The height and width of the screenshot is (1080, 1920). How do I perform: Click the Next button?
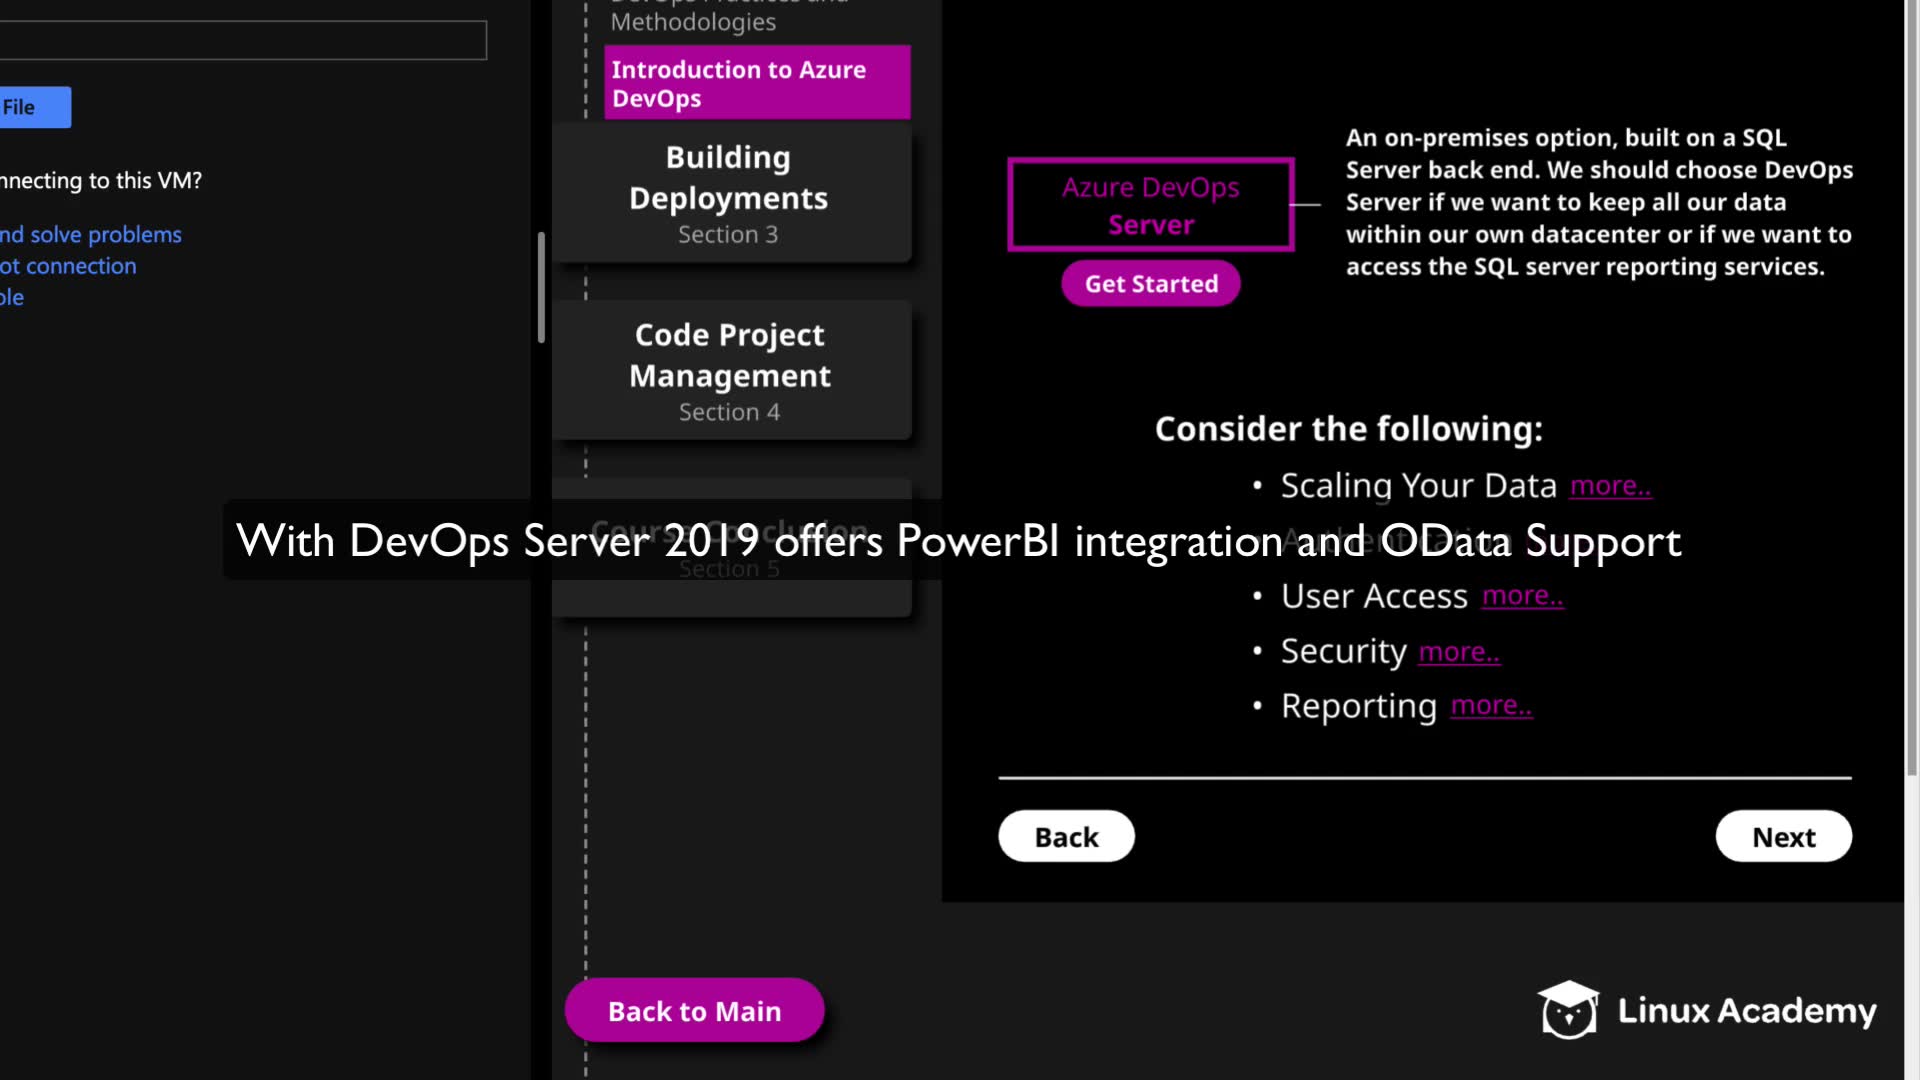click(x=1783, y=836)
